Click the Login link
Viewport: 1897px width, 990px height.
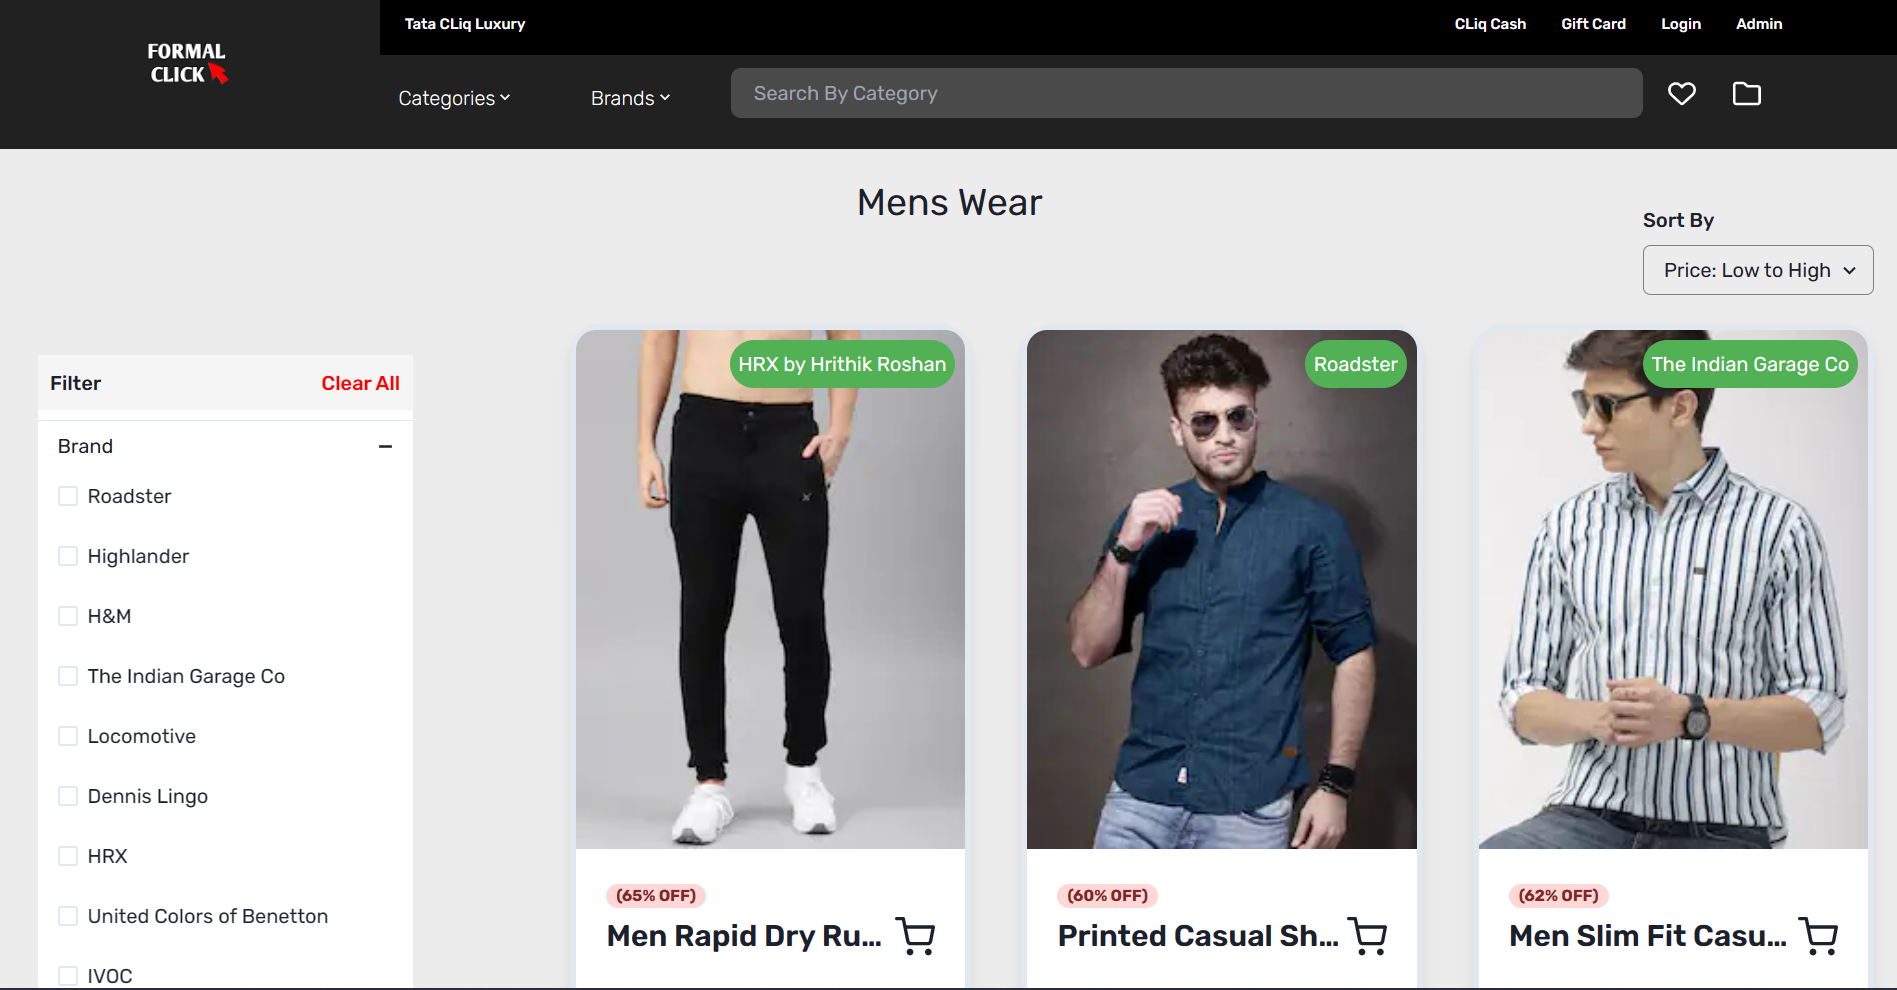click(1680, 24)
